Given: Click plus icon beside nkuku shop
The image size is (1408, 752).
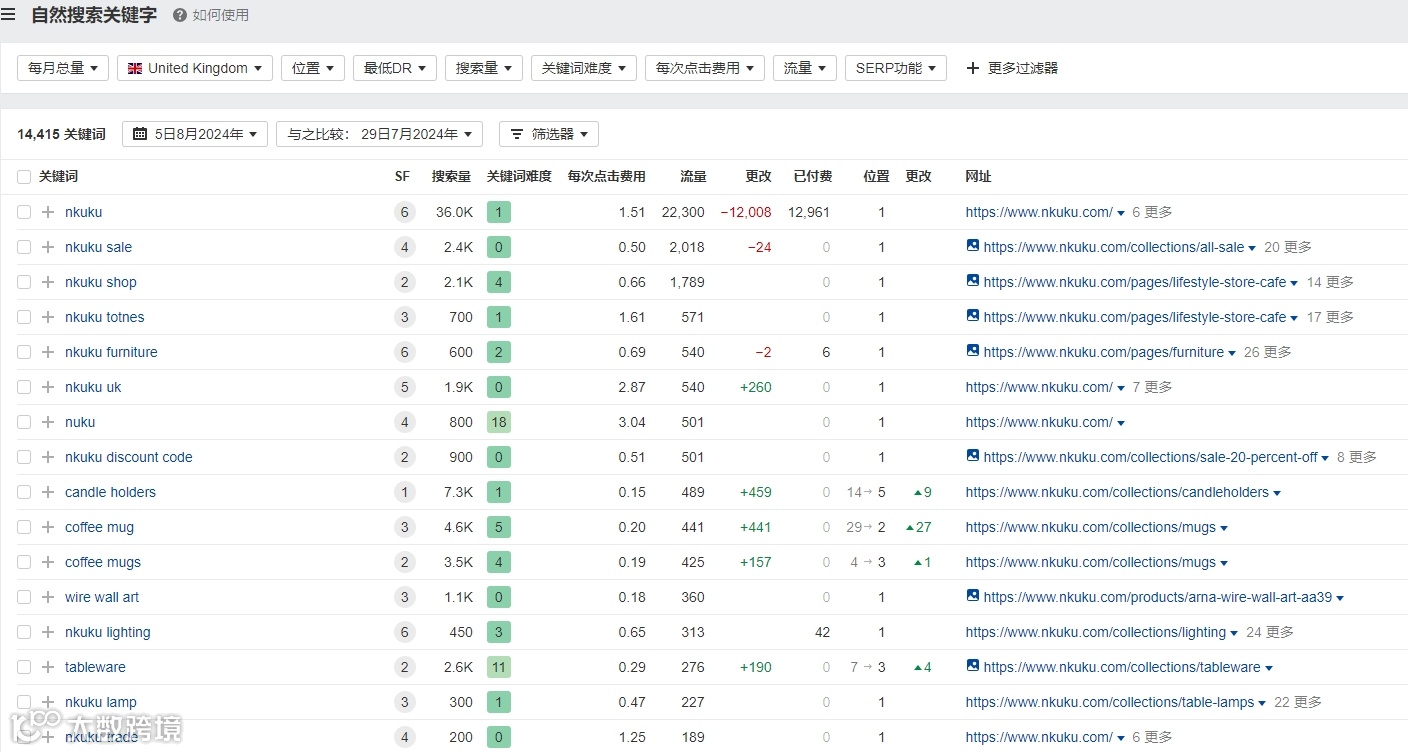Looking at the screenshot, I should tap(48, 282).
